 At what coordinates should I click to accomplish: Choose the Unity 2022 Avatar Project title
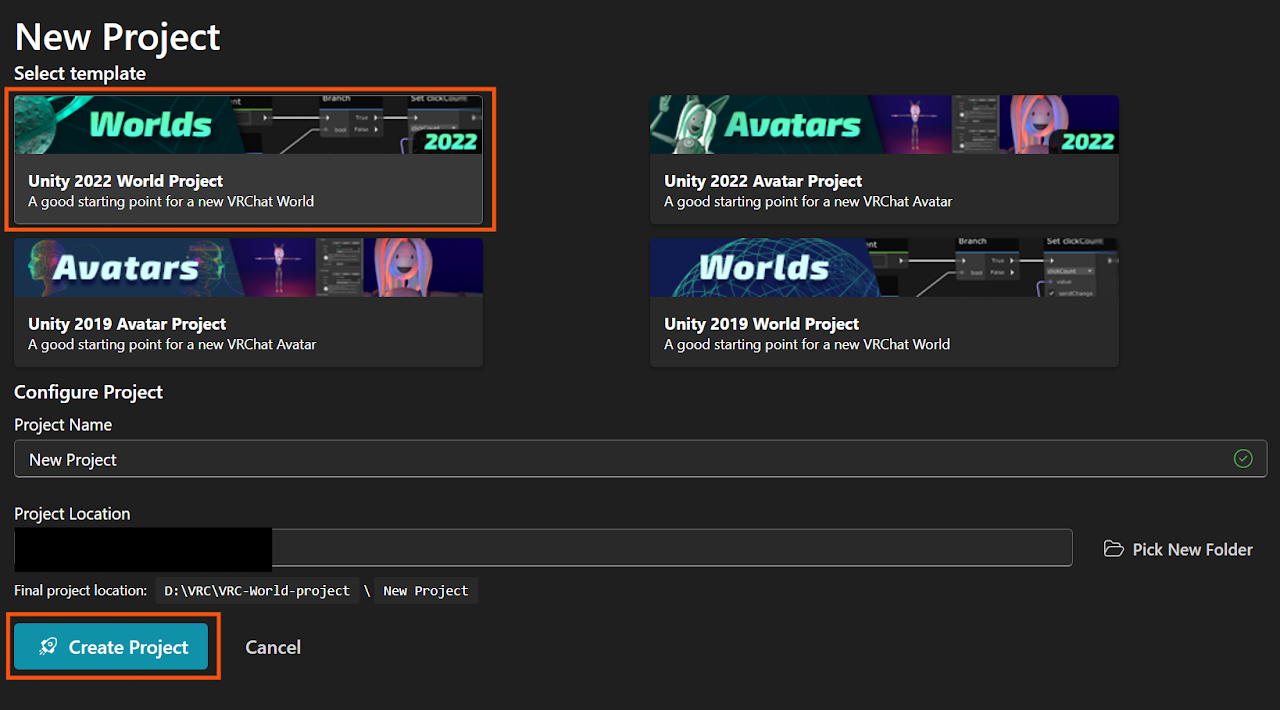pyautogui.click(x=762, y=181)
